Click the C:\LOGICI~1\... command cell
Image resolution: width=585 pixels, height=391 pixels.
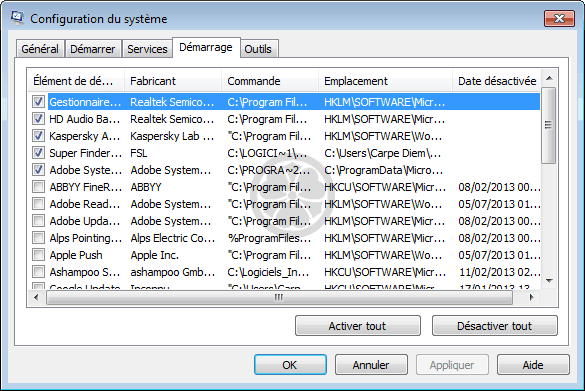coord(267,153)
